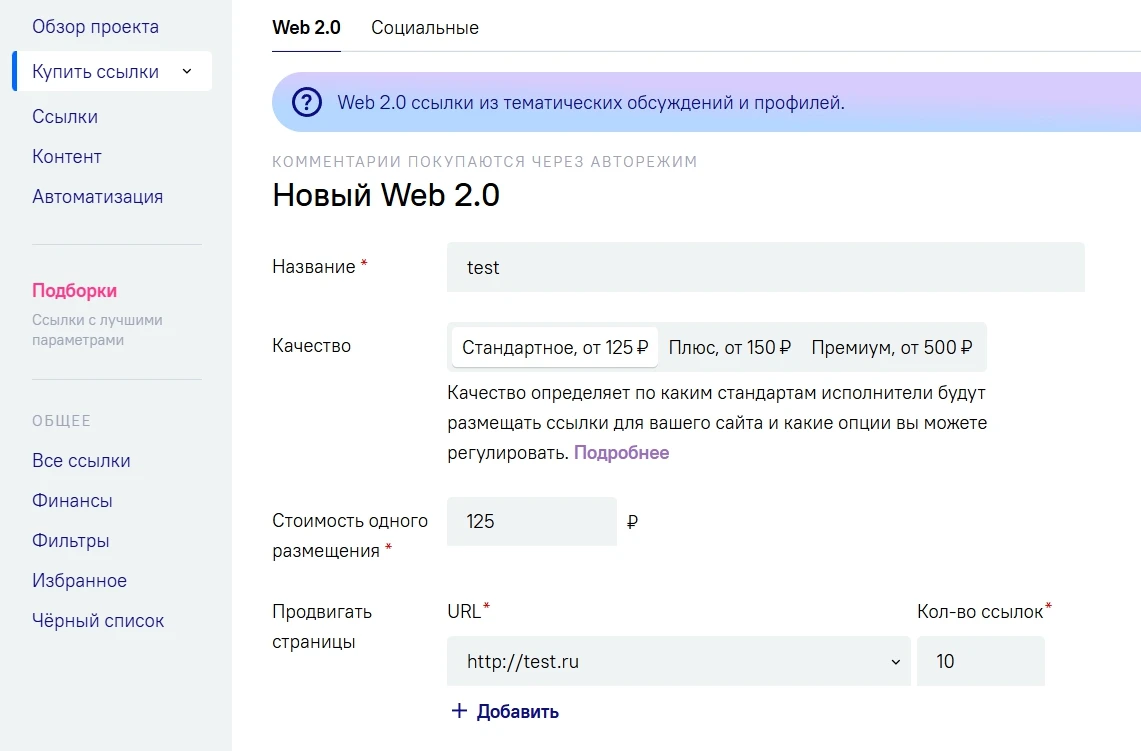The image size is (1141, 751).
Task: Switch to the Web 2.0 tab
Action: tap(306, 28)
